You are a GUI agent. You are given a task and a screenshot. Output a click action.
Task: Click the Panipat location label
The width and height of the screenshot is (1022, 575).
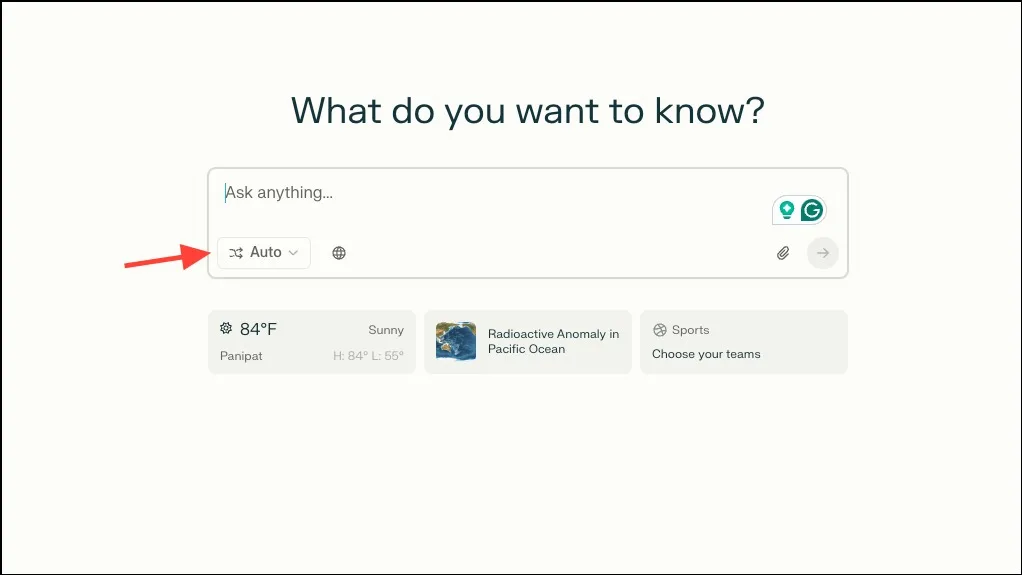241,356
